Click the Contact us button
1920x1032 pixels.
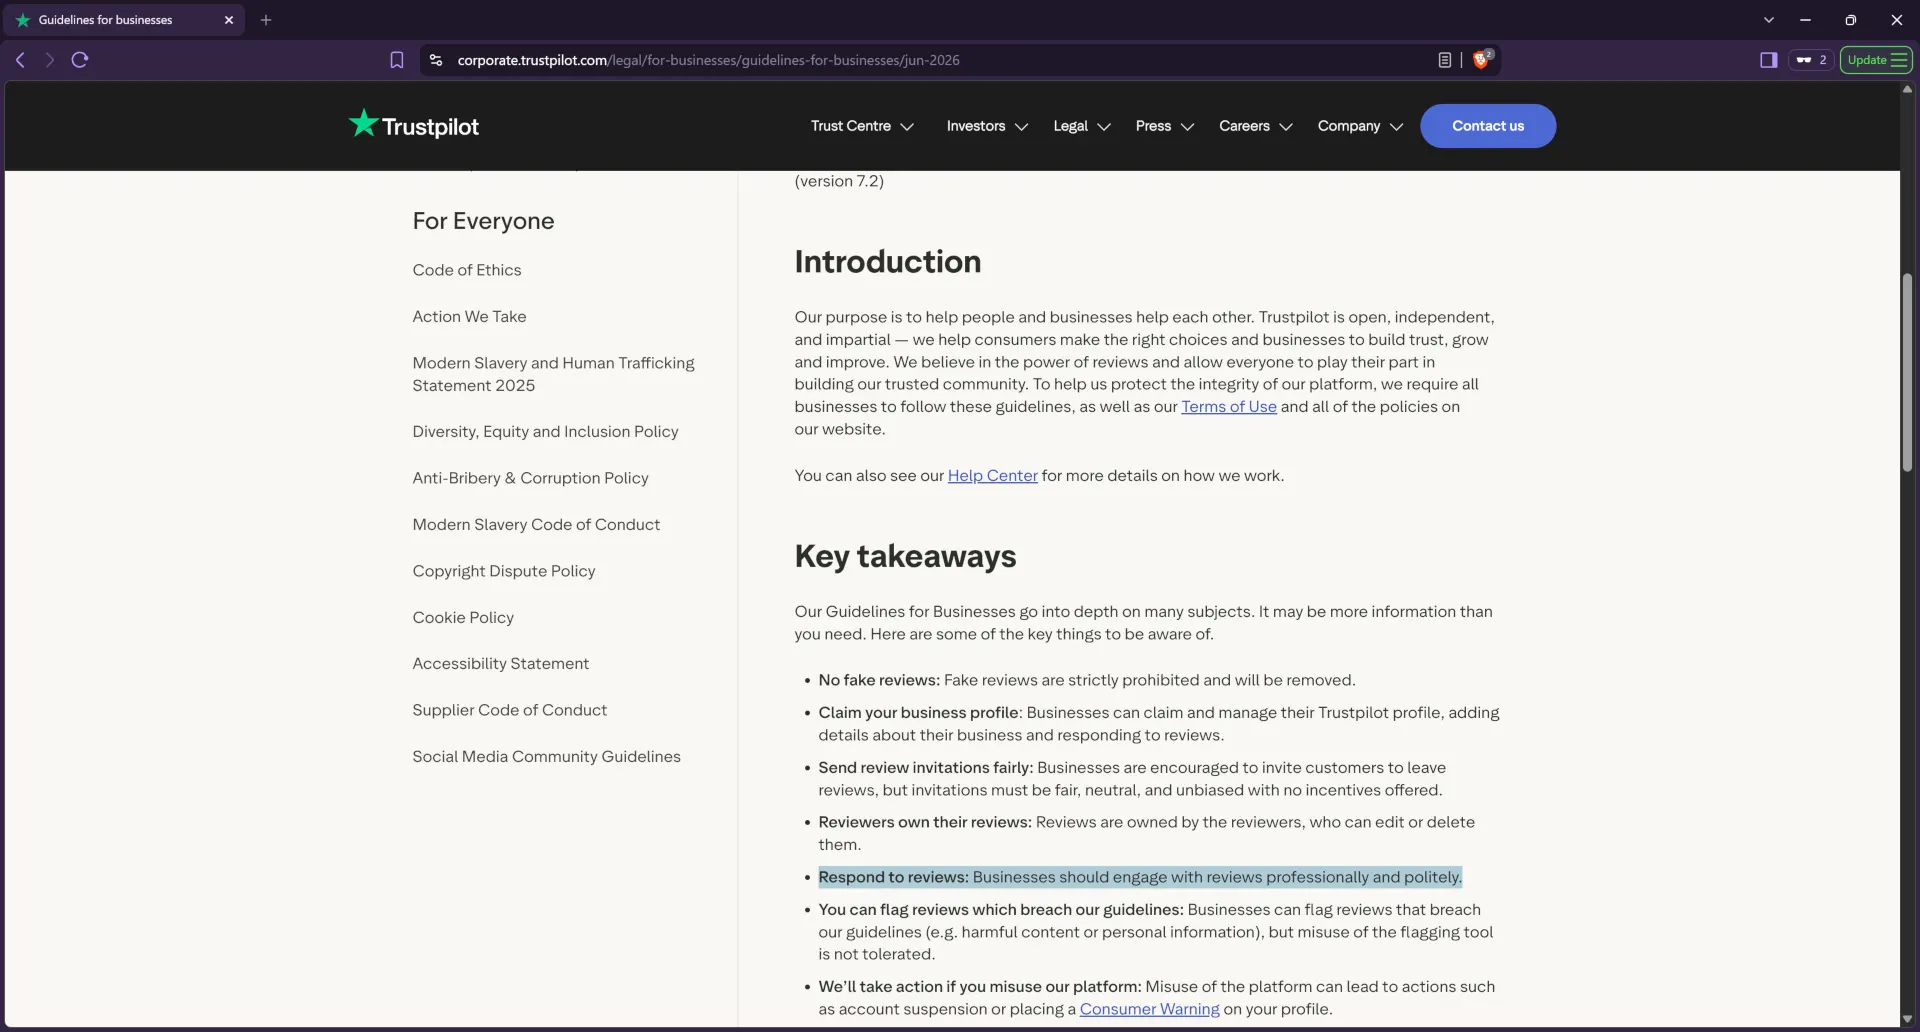tap(1488, 126)
